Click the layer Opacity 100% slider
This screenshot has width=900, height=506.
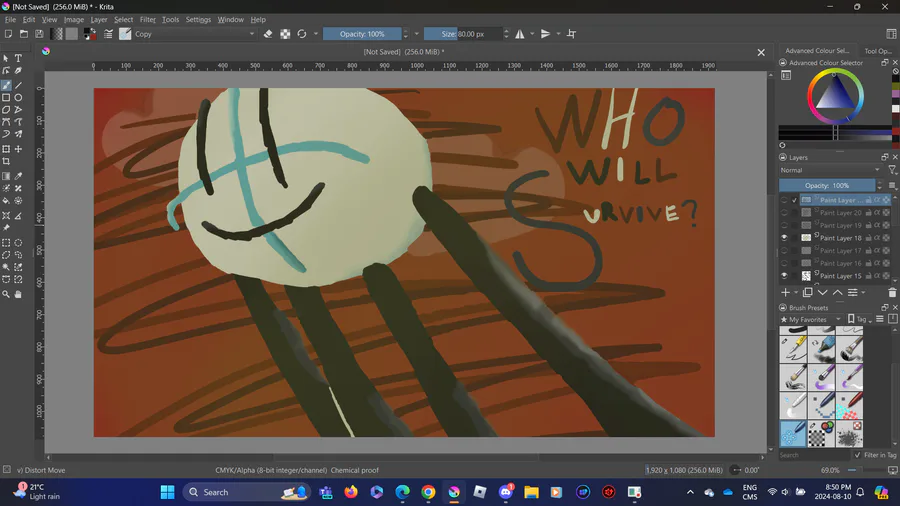[827, 185]
